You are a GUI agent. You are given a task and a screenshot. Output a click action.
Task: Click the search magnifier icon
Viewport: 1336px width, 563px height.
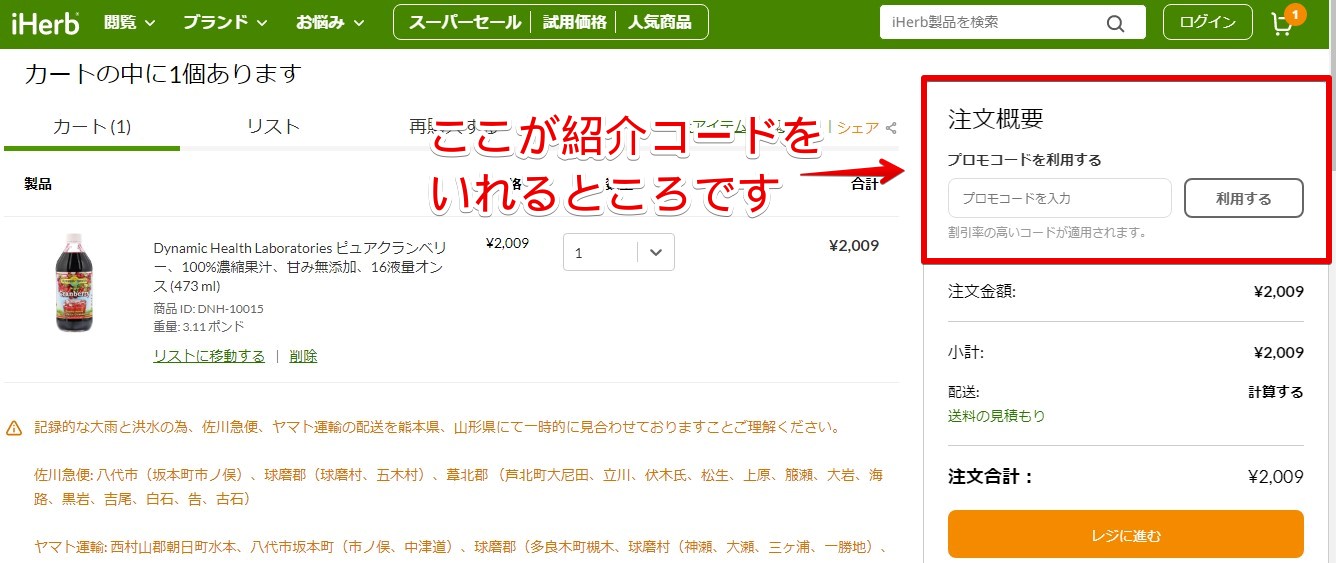(1115, 23)
